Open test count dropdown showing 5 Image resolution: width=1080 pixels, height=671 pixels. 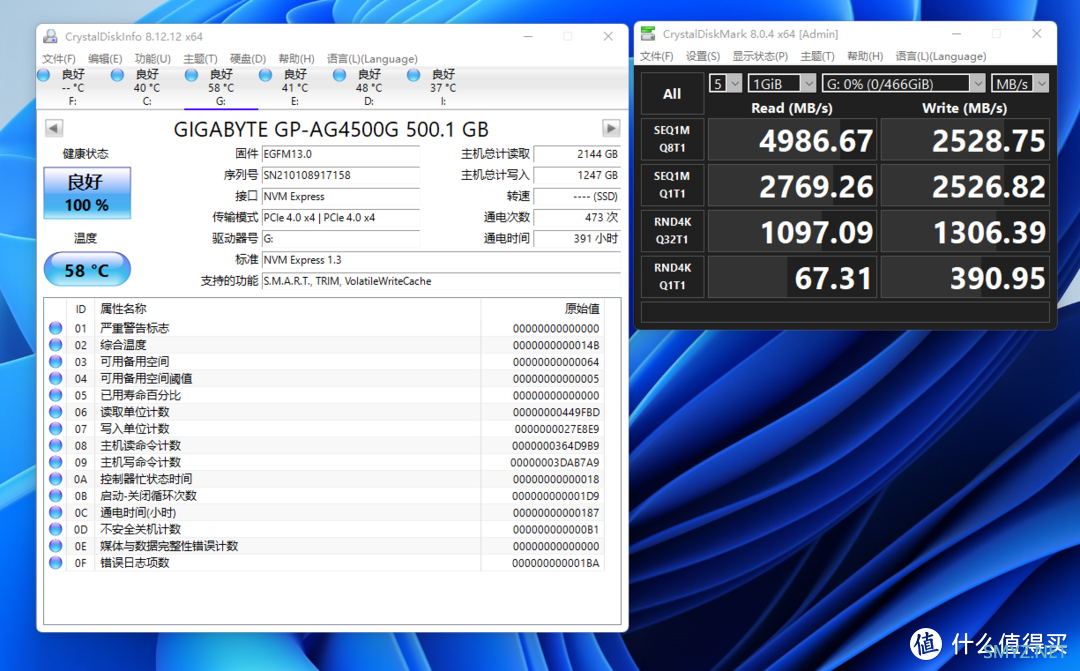tap(725, 83)
